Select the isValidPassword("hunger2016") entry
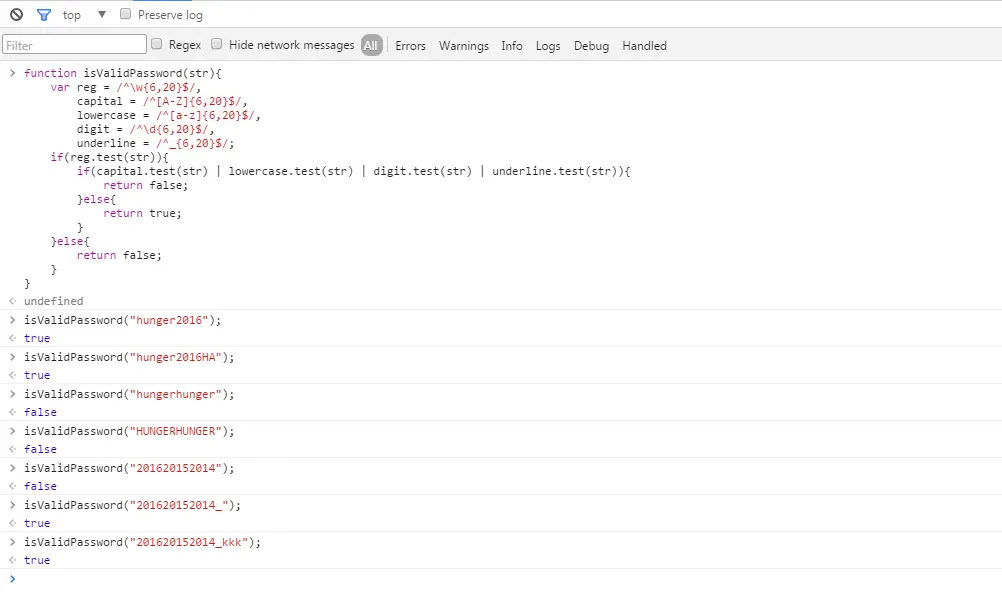Screen dimensions: 1002x610 coord(123,320)
